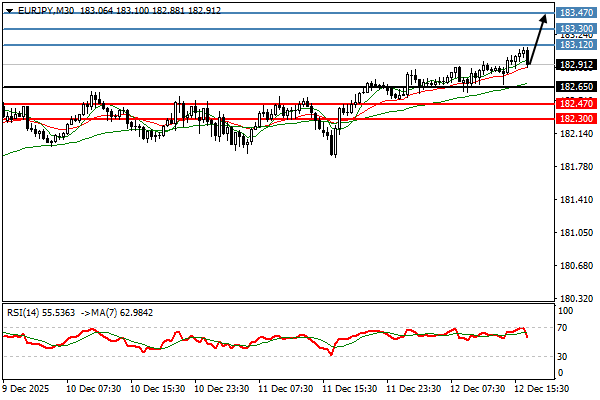The height and width of the screenshot is (400, 600).
Task: Click the 182.912 current price label
Action: point(575,65)
